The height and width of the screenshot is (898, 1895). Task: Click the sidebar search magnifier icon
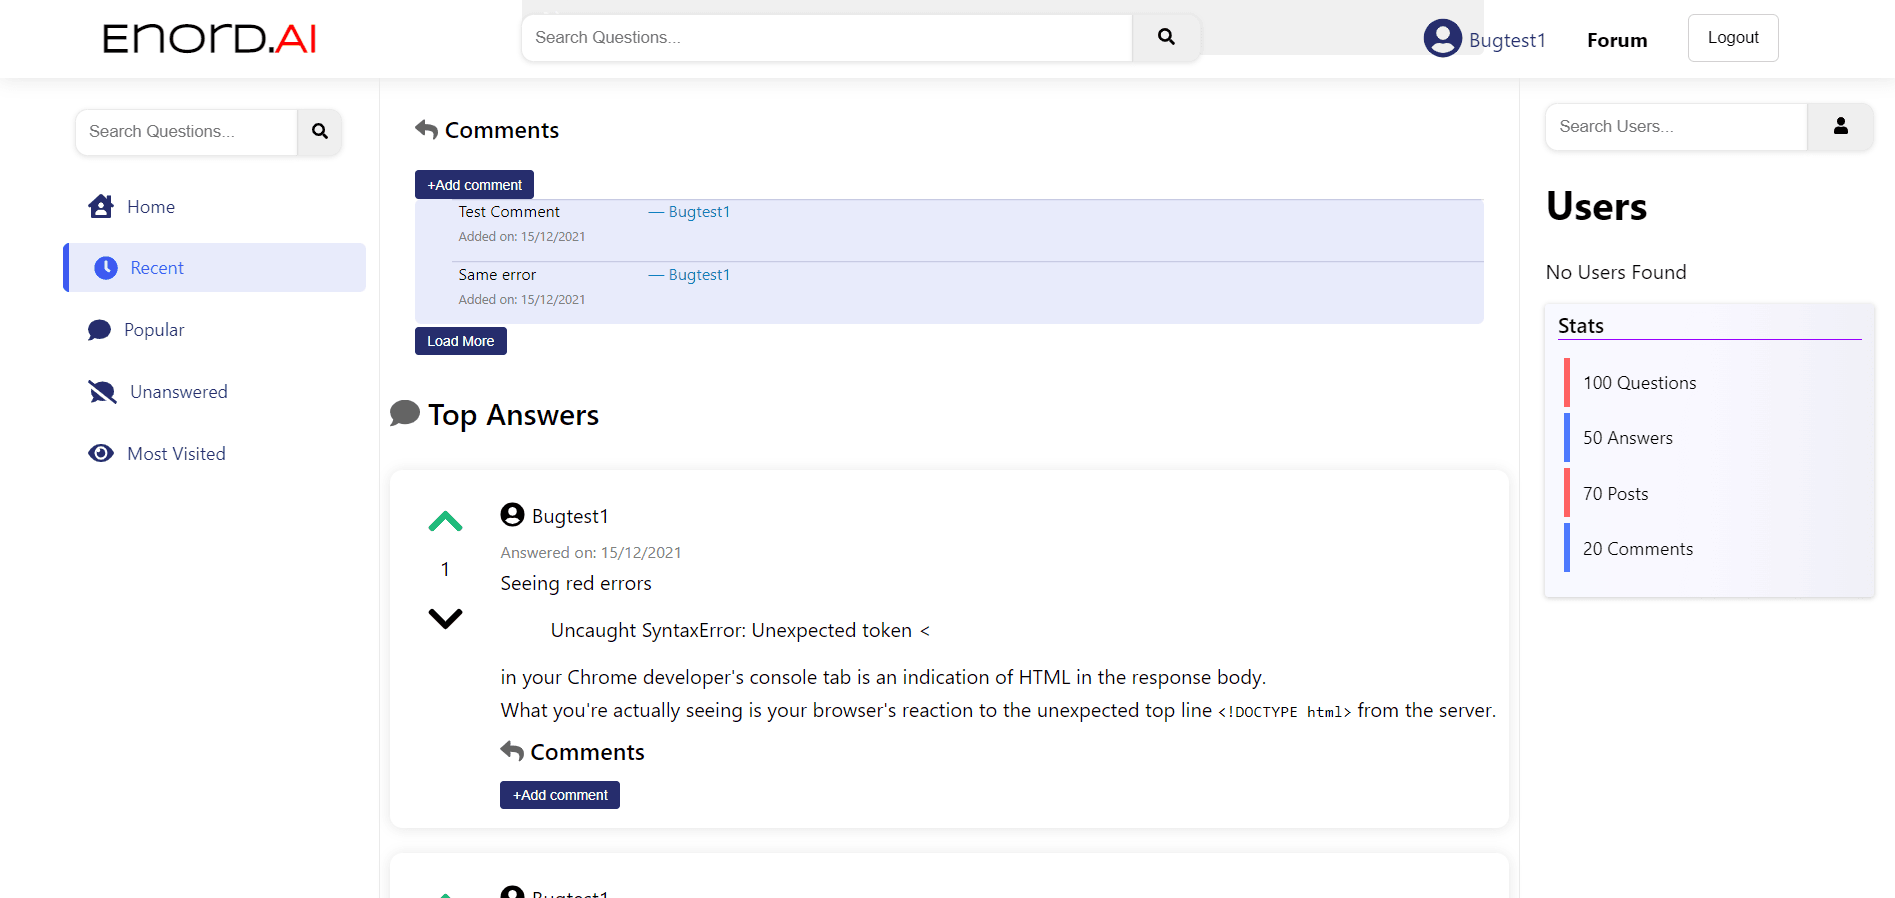tap(320, 131)
